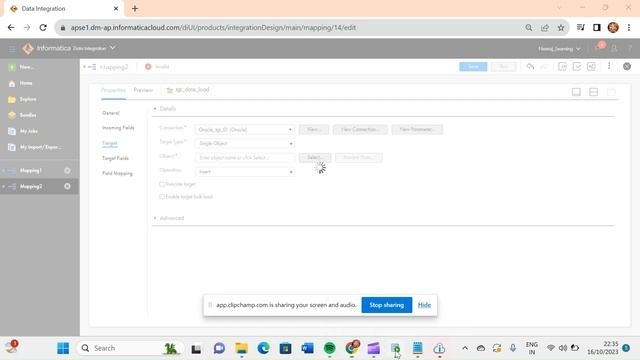The height and width of the screenshot is (360, 640).
Task: Click the undo icon in the mapping toolbar
Action: pyautogui.click(x=530, y=67)
